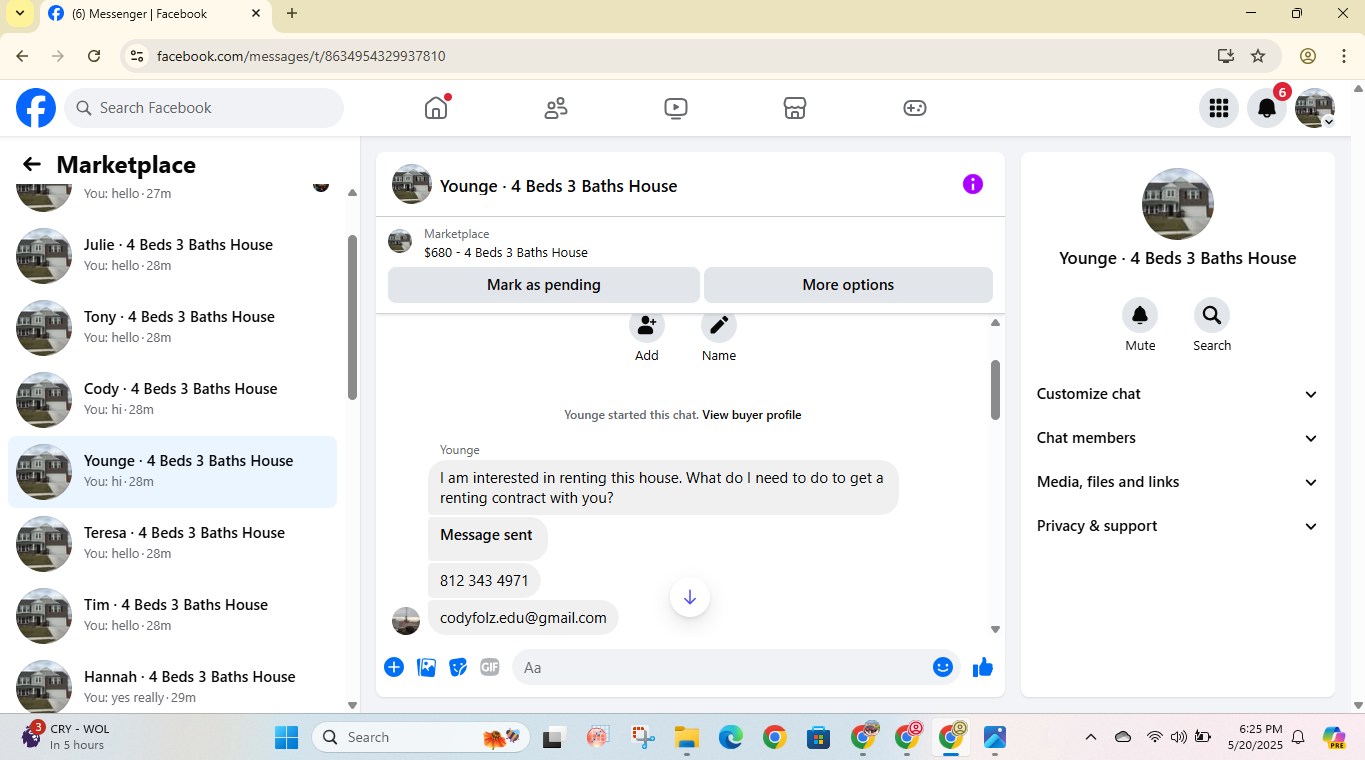Image resolution: width=1365 pixels, height=760 pixels.
Task: Choose a sticker icon in composer
Action: click(x=458, y=667)
